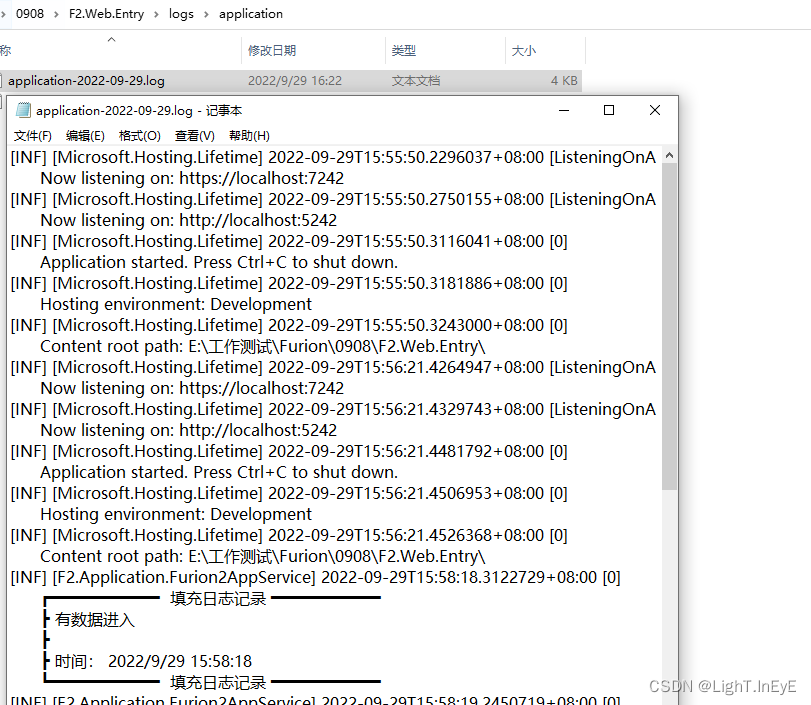Open the 文件(F) menu

(32, 135)
